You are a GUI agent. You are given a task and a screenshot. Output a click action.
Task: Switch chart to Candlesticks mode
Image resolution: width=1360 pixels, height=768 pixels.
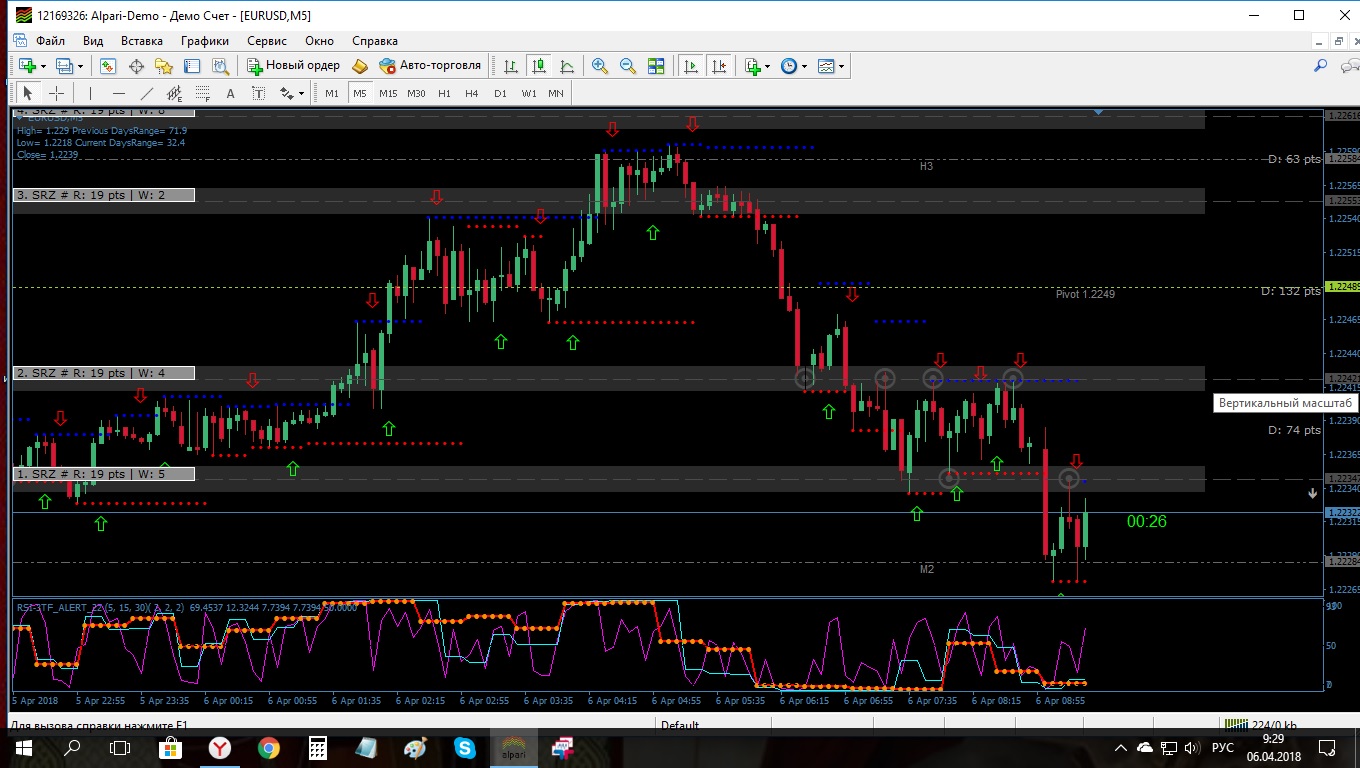539,66
